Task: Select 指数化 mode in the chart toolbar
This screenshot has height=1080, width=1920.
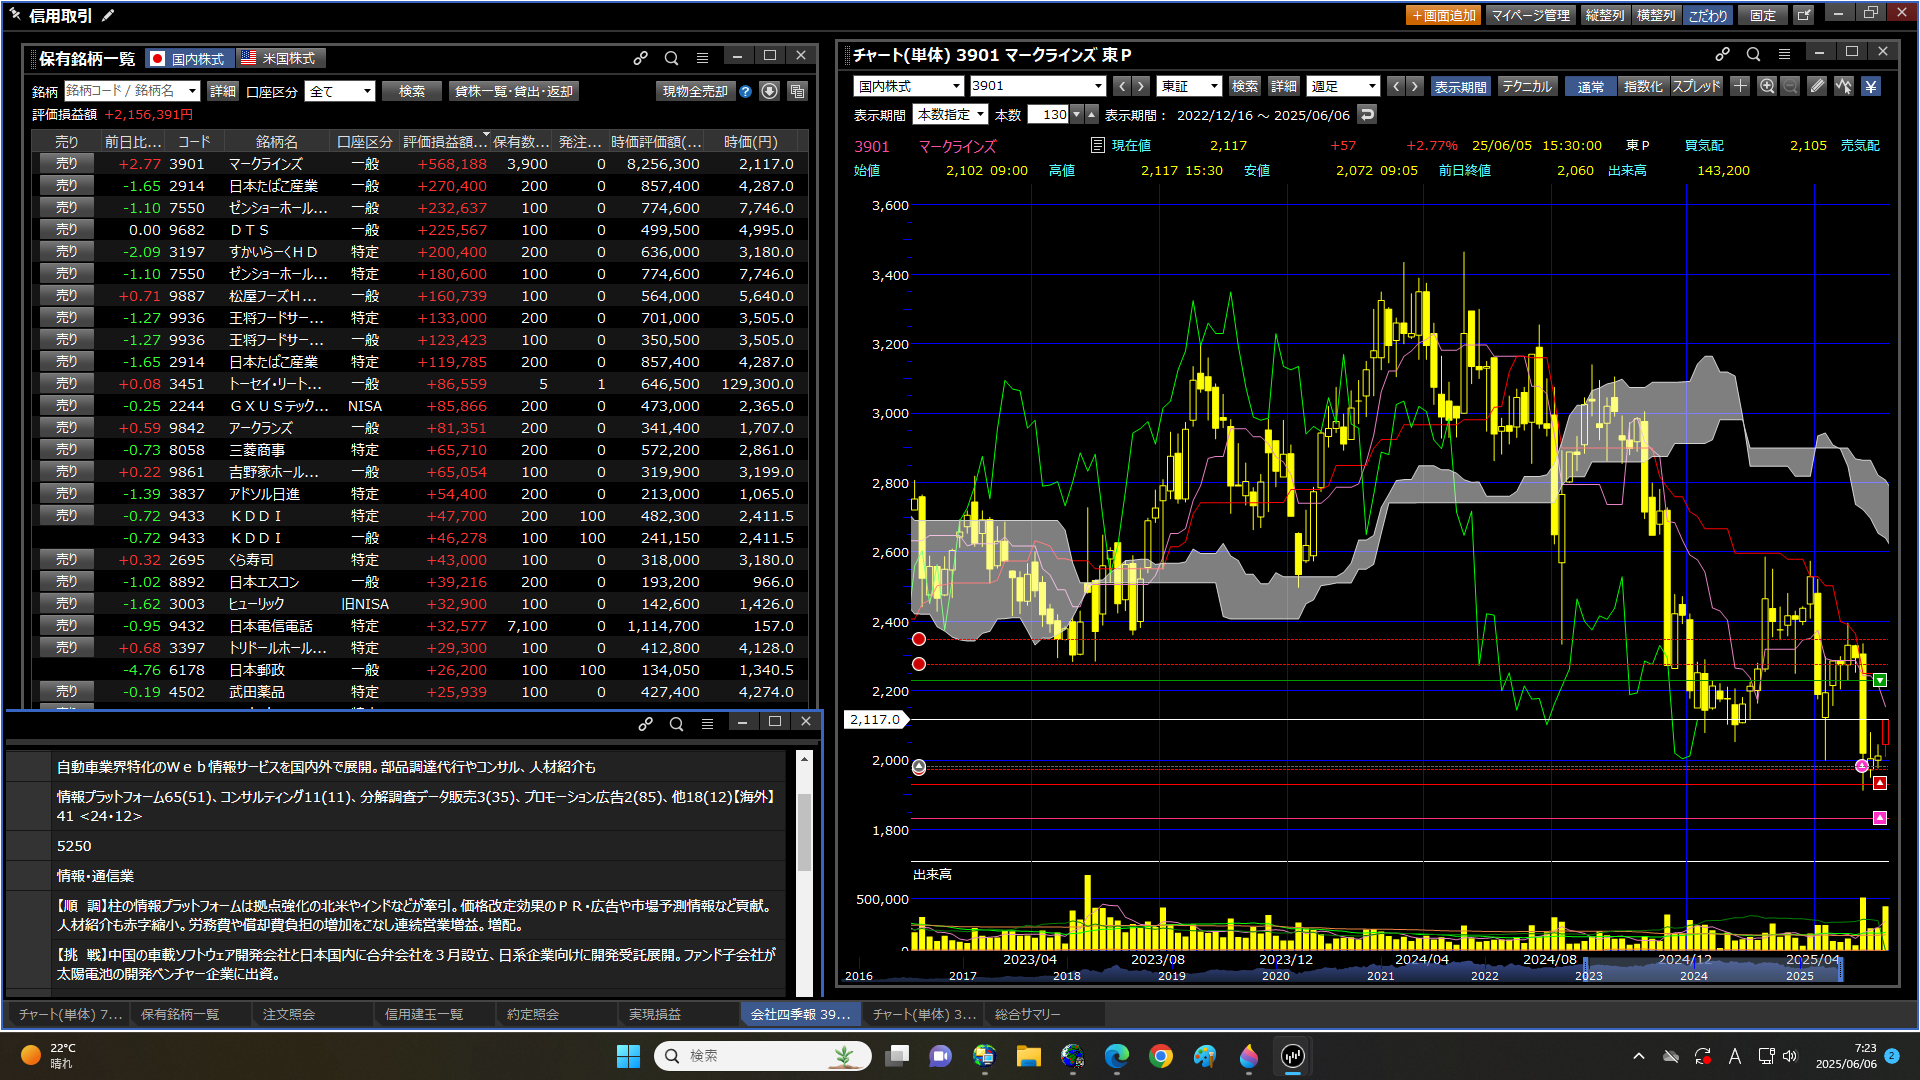Action: 1643,87
